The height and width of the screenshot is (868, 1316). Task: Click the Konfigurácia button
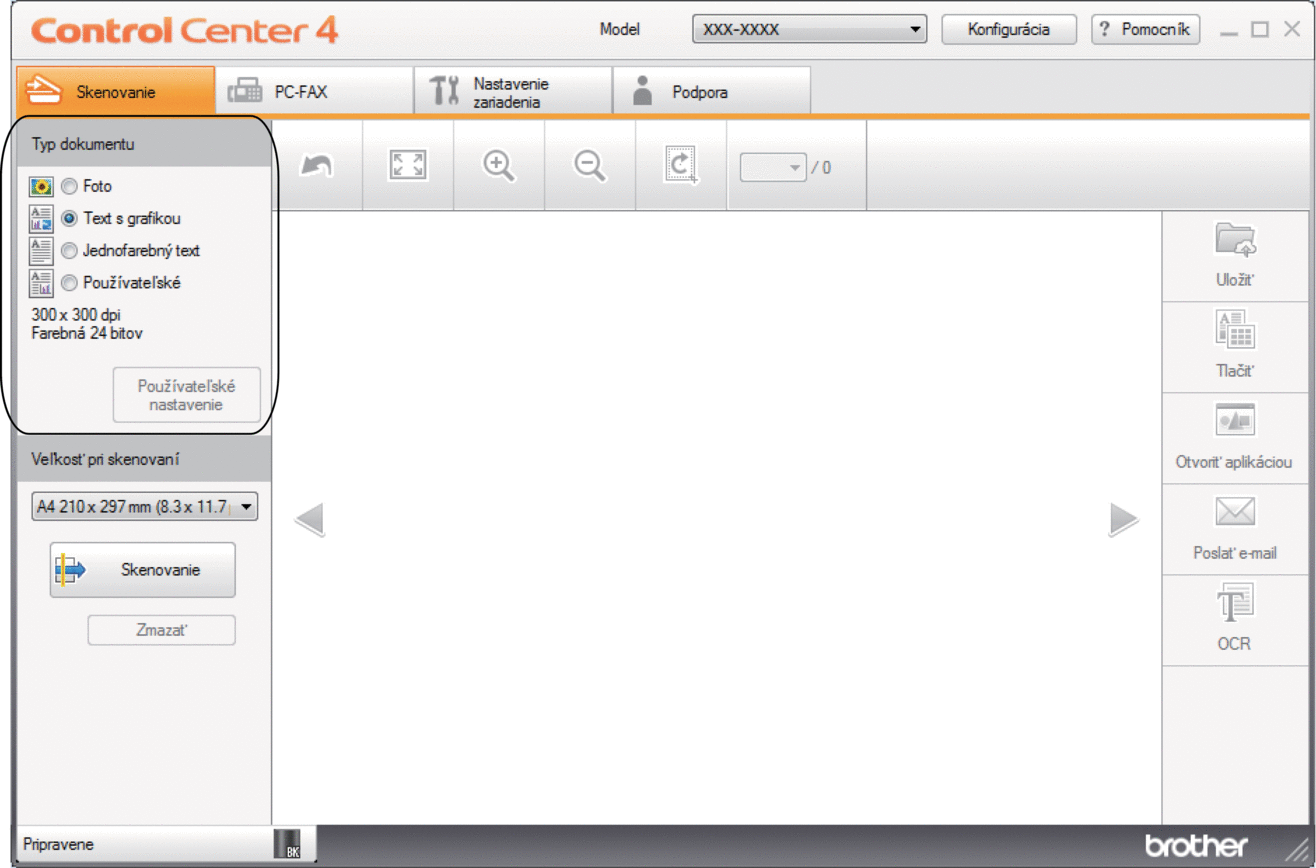point(1009,29)
